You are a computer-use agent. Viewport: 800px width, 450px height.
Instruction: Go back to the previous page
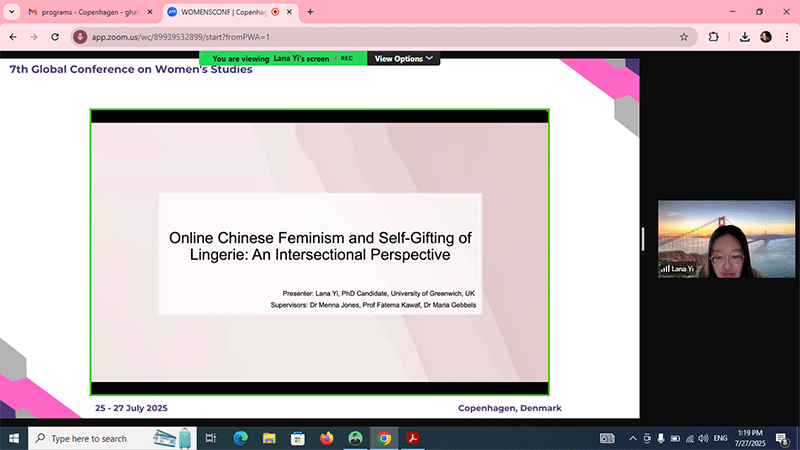point(13,36)
